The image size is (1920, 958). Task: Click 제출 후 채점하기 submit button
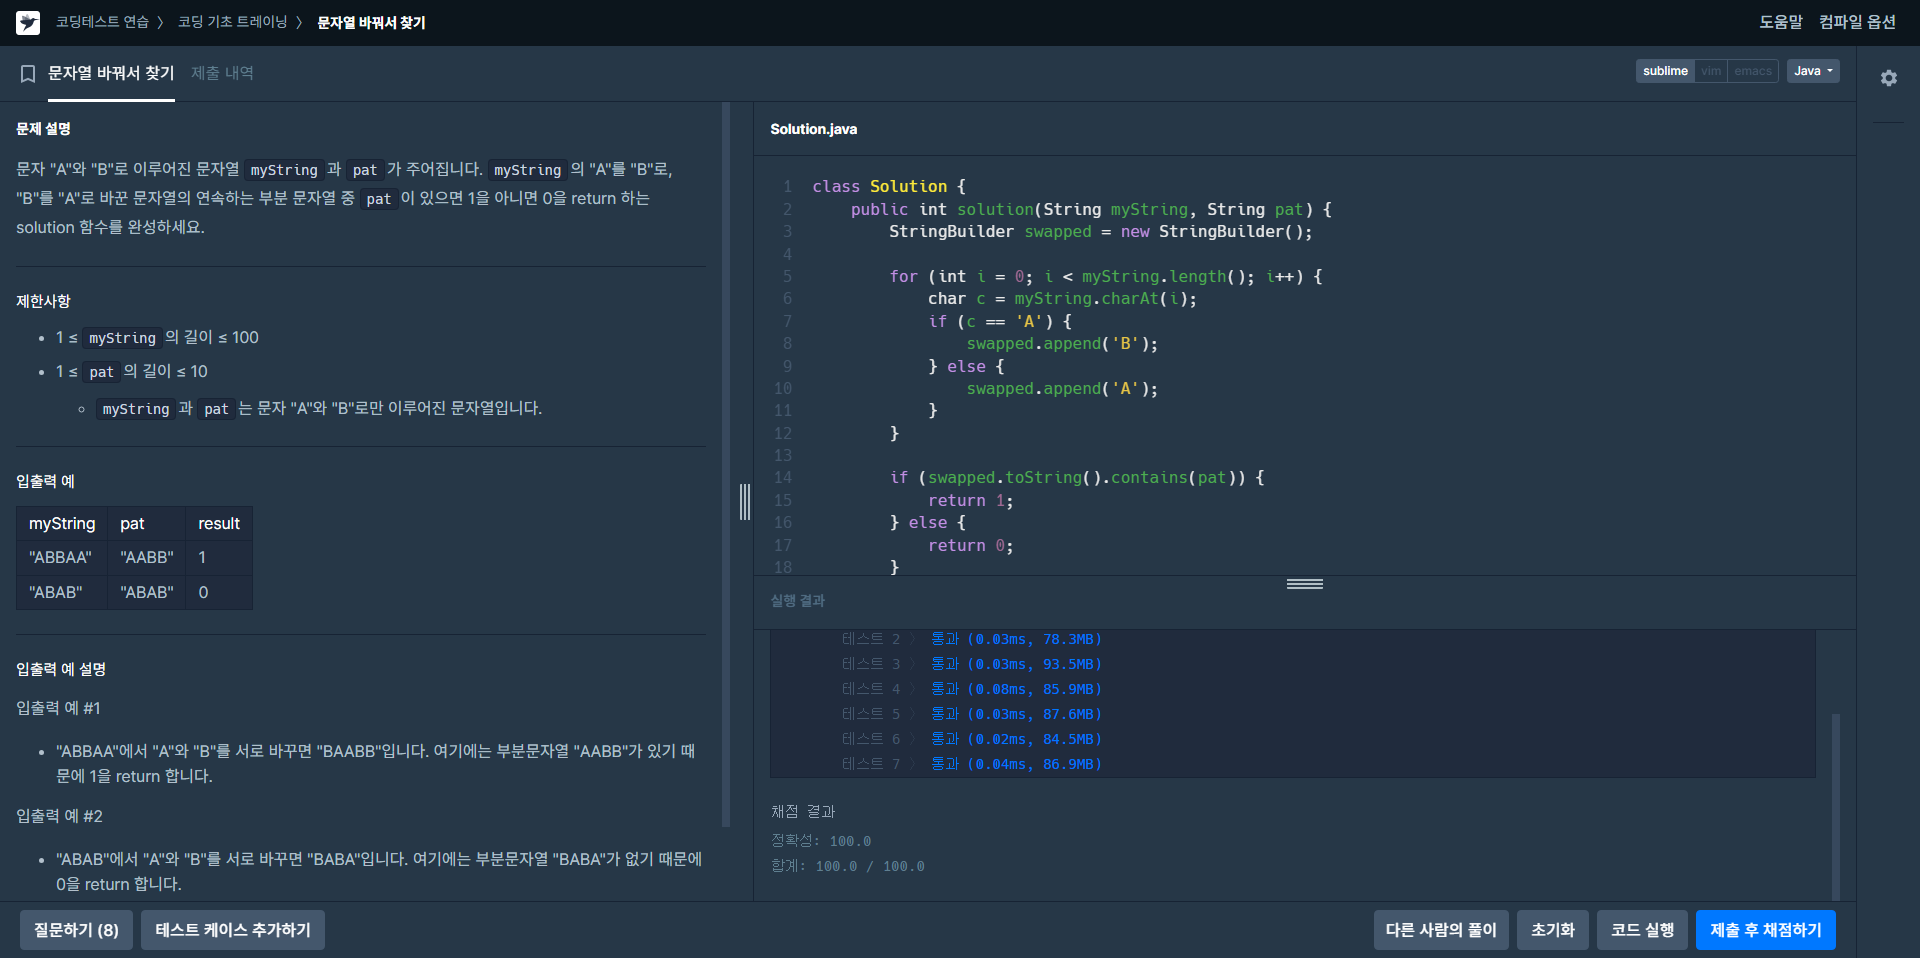point(1766,930)
